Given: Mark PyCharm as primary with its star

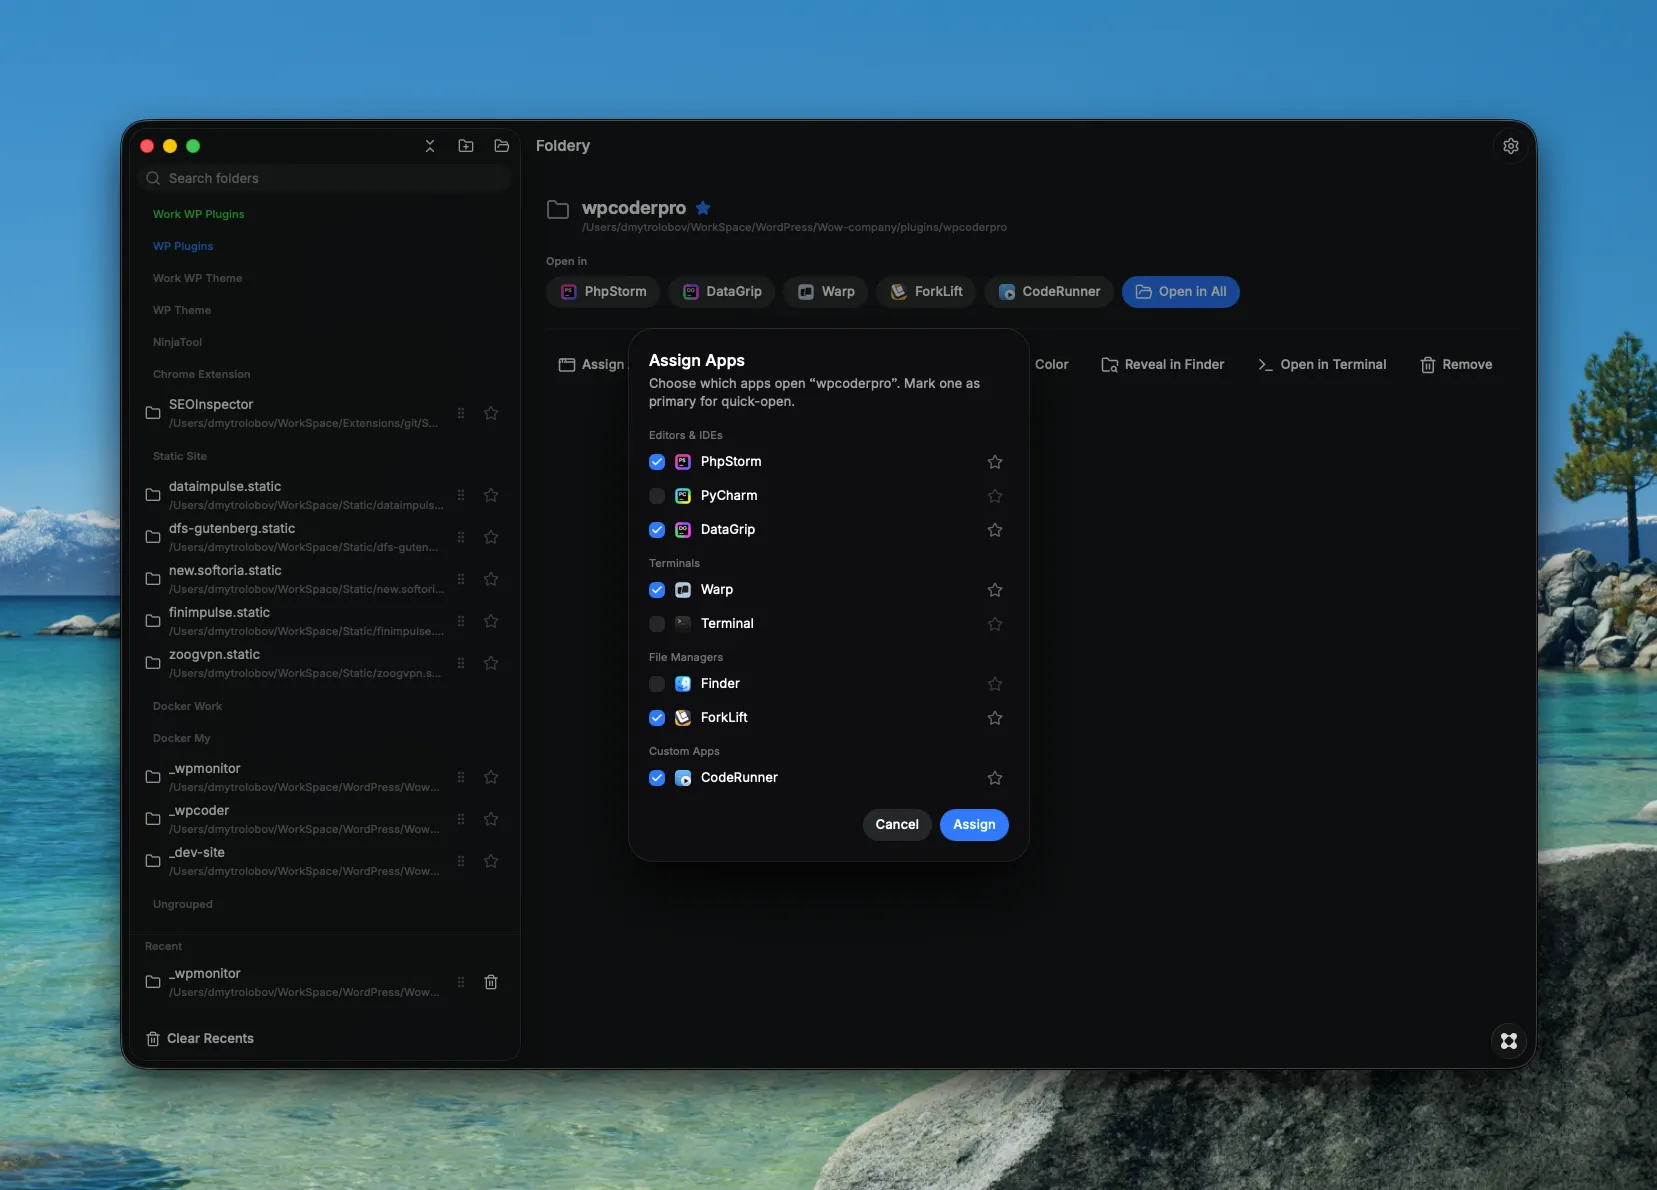Looking at the screenshot, I should 995,496.
